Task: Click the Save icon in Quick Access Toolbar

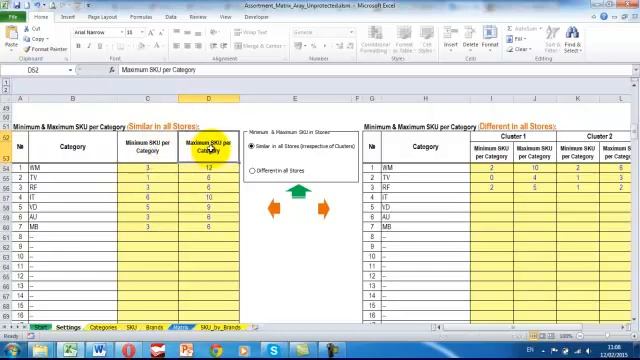Action: tap(17, 5)
